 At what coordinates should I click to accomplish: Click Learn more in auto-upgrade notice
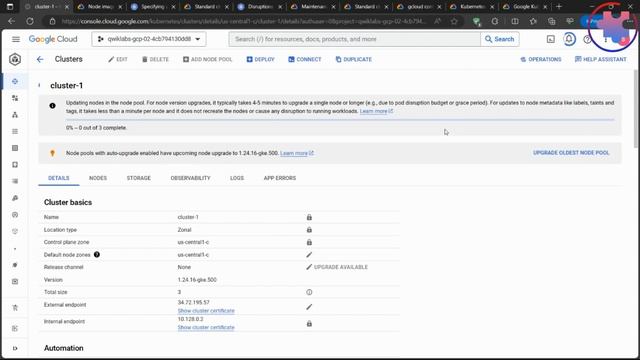coord(297,153)
